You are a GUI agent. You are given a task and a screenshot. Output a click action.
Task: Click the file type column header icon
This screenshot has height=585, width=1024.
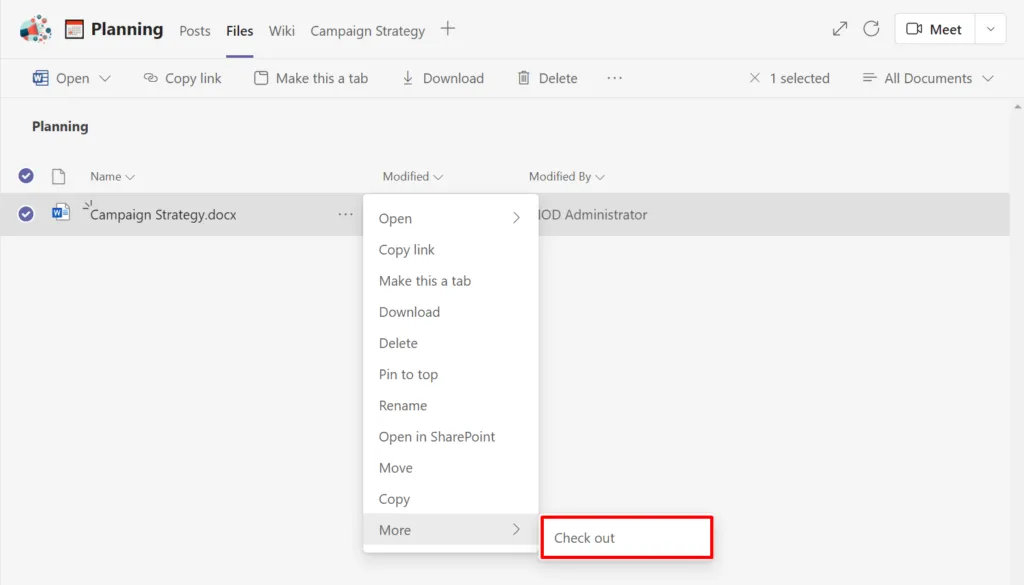(x=59, y=176)
